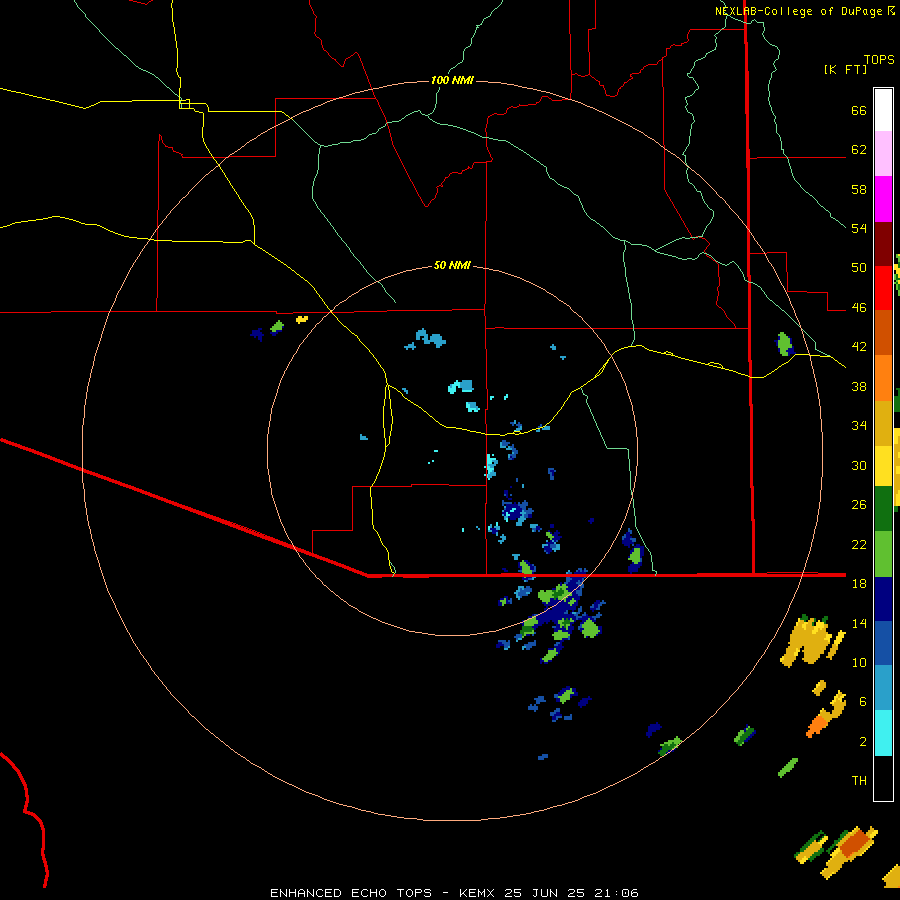Click the 46 legend value
This screenshot has height=900, width=900.
[859, 308]
